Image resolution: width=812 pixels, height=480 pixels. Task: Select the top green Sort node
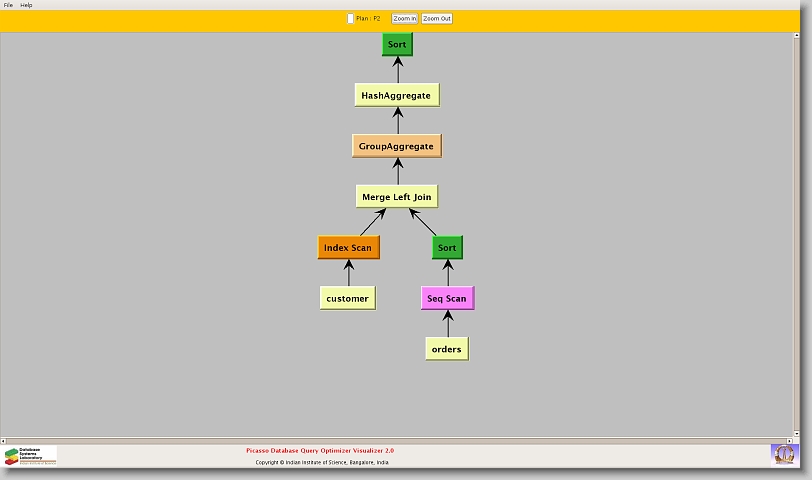397,44
